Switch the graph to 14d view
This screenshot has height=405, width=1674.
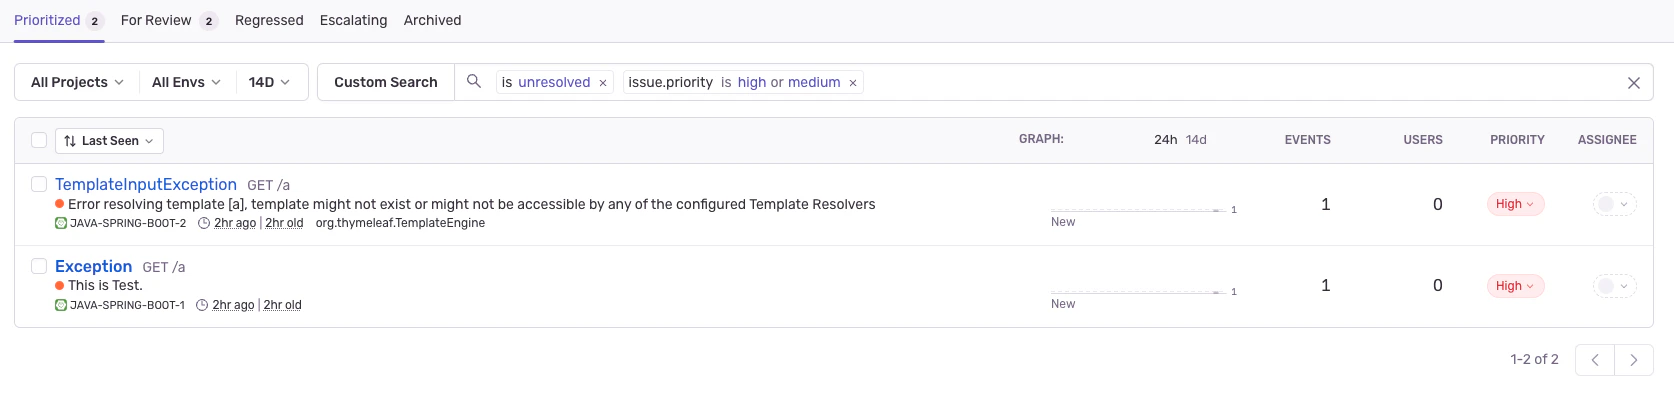click(1196, 140)
